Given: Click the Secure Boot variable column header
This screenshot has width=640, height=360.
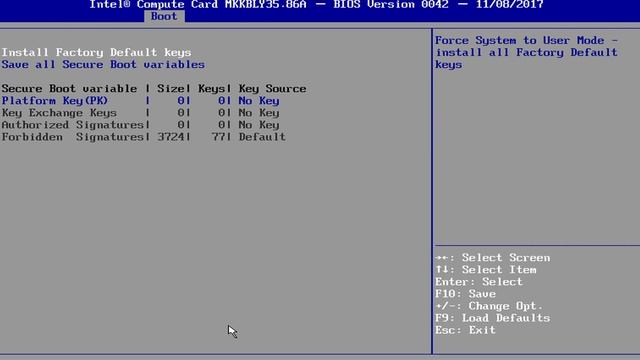Looking at the screenshot, I should [69, 89].
